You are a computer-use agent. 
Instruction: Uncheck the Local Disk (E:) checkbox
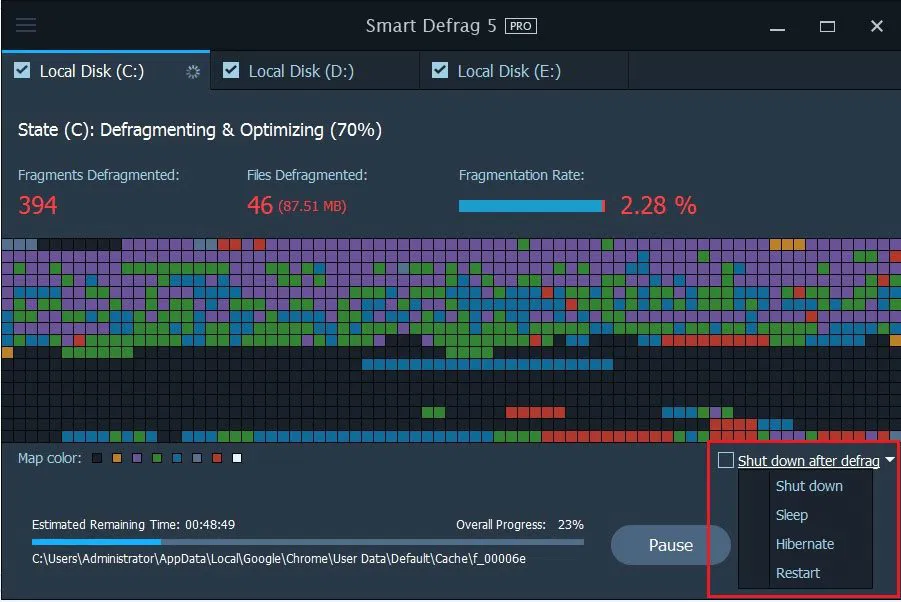click(440, 71)
